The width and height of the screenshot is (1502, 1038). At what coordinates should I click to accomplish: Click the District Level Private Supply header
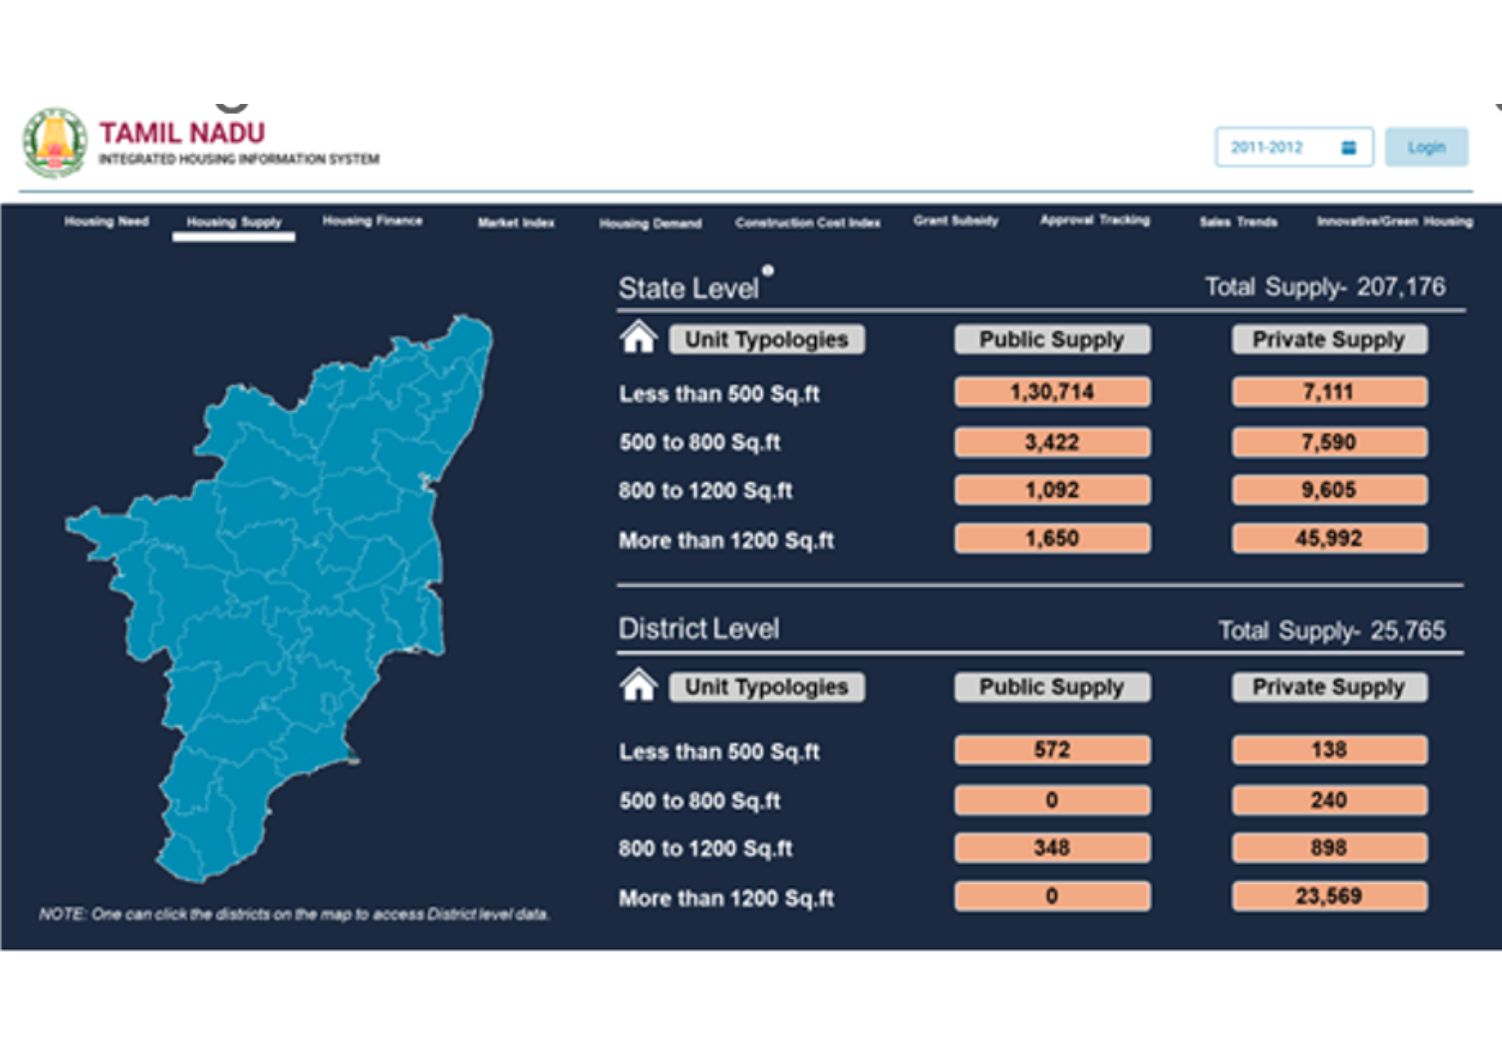tap(1328, 687)
